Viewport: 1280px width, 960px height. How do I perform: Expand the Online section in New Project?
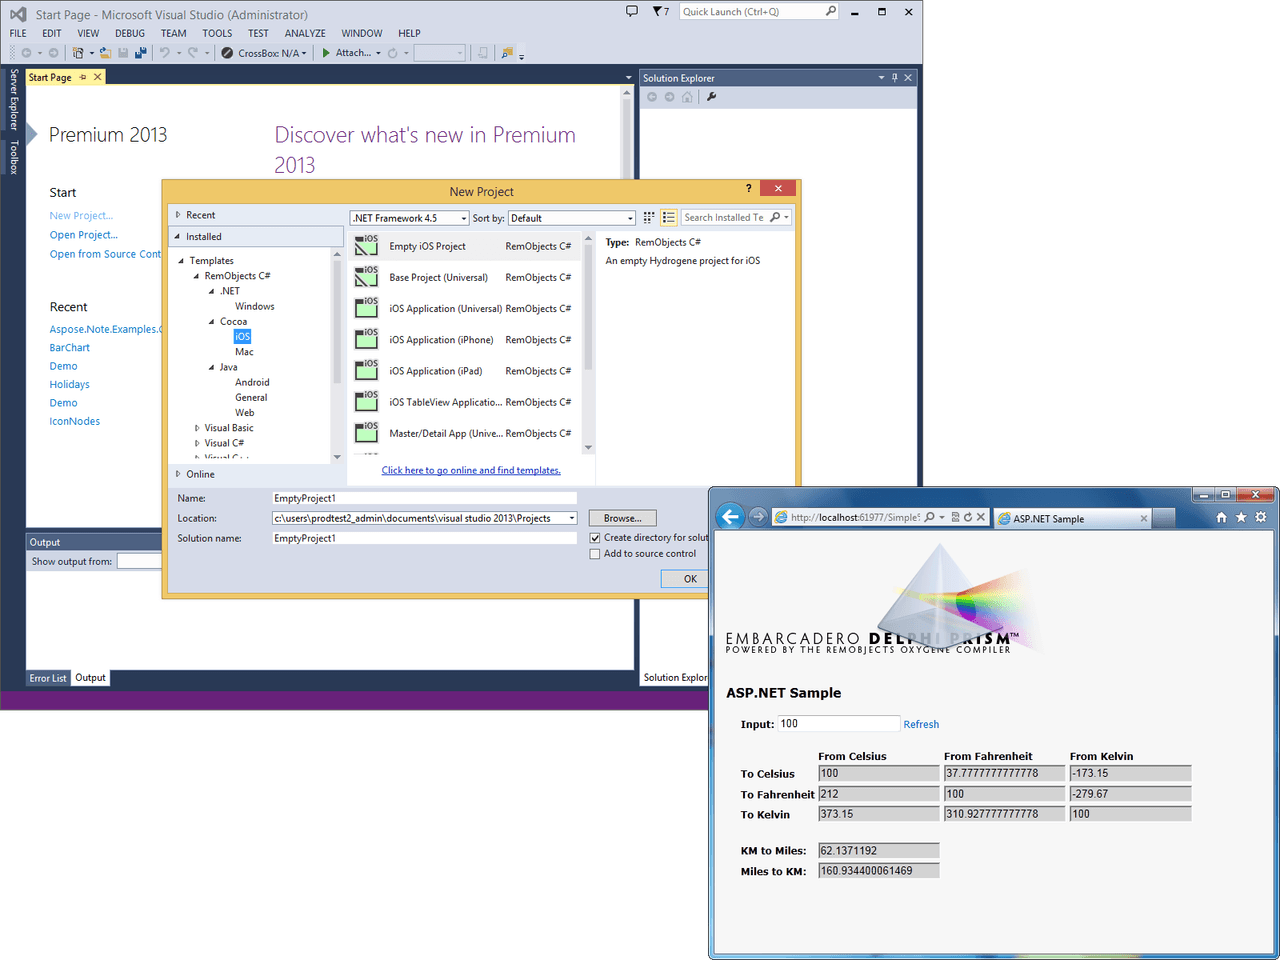coord(178,474)
